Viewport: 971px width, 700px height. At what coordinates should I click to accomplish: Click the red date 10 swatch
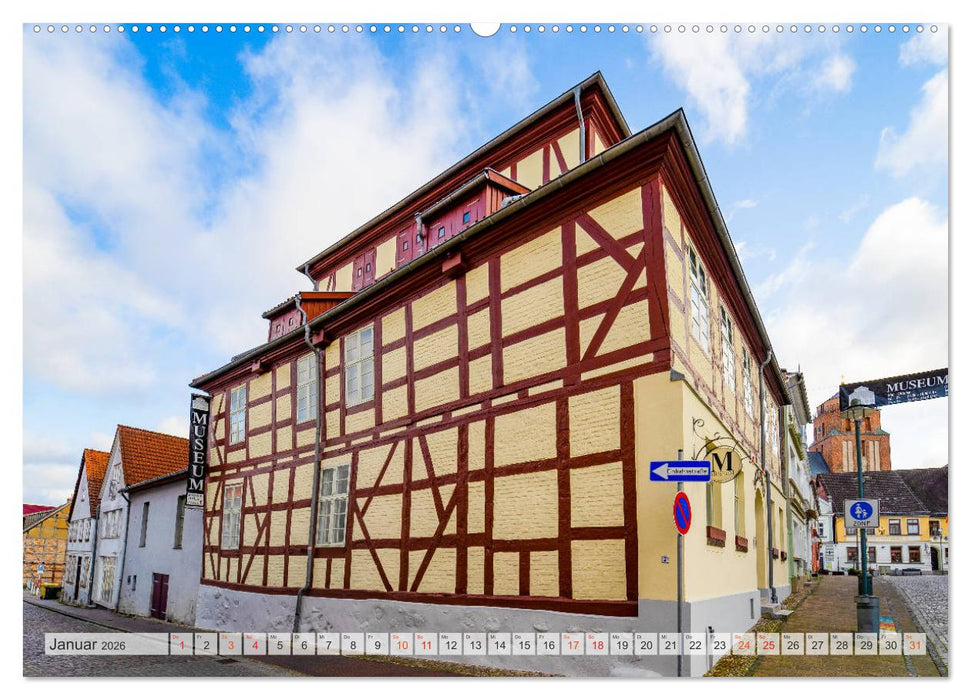(403, 646)
